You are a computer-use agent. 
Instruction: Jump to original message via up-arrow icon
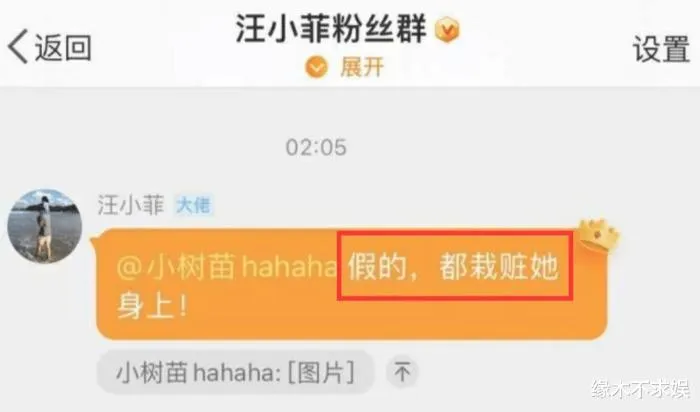click(402, 372)
